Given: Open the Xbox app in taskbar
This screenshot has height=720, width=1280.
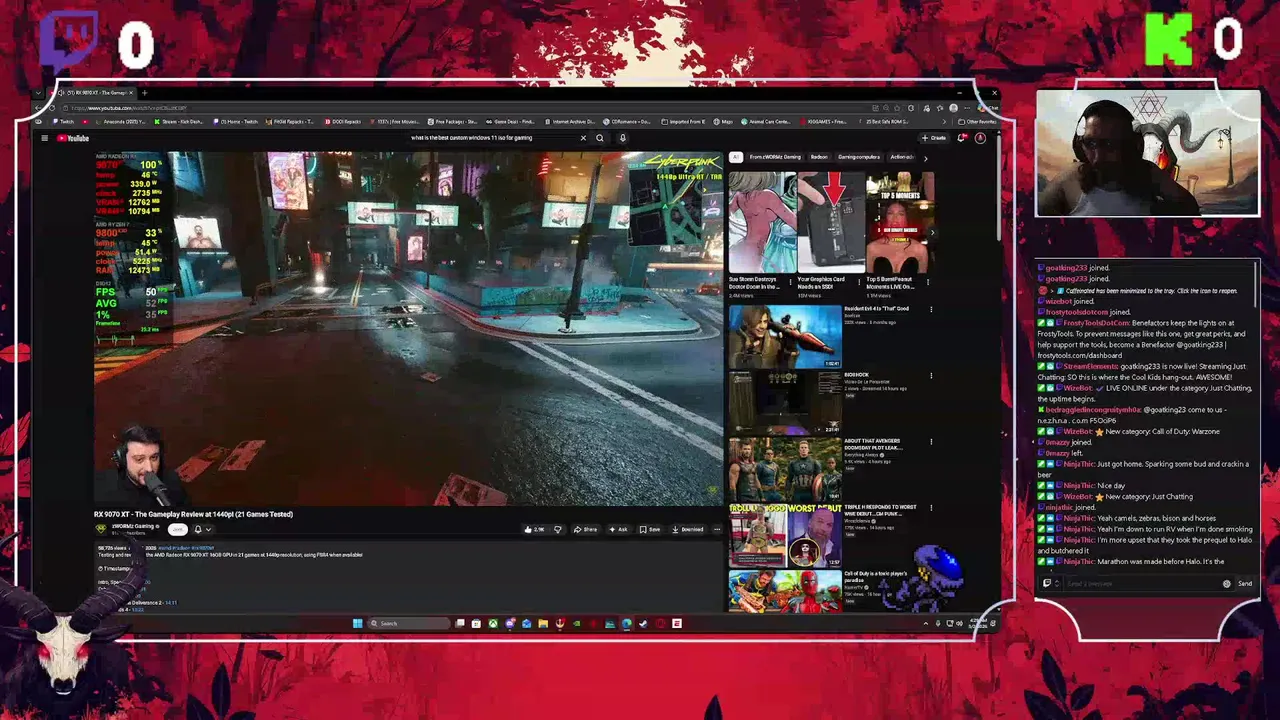Looking at the screenshot, I should [x=493, y=623].
